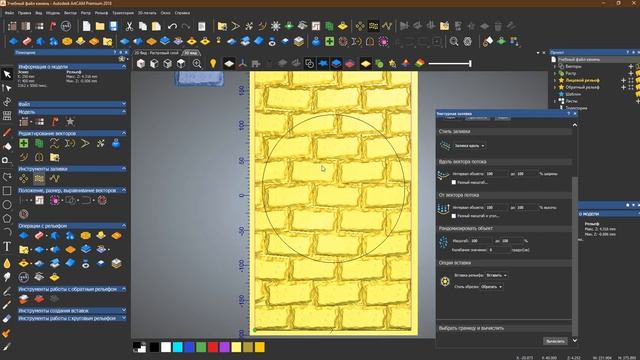Click help button of vector fill panel
Screen dimensions: 640x360
pyautogui.click(x=569, y=113)
